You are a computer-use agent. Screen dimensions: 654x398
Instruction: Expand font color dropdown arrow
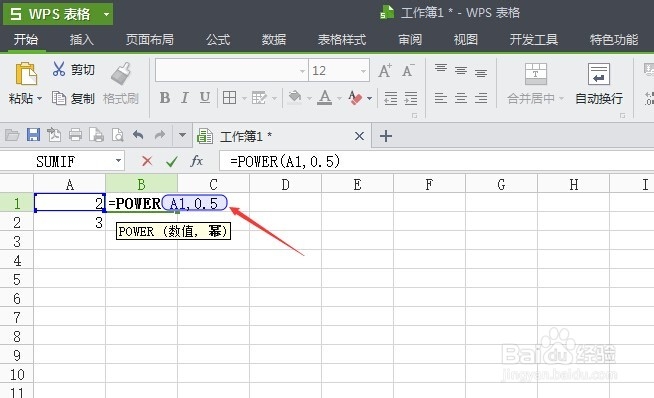click(340, 99)
